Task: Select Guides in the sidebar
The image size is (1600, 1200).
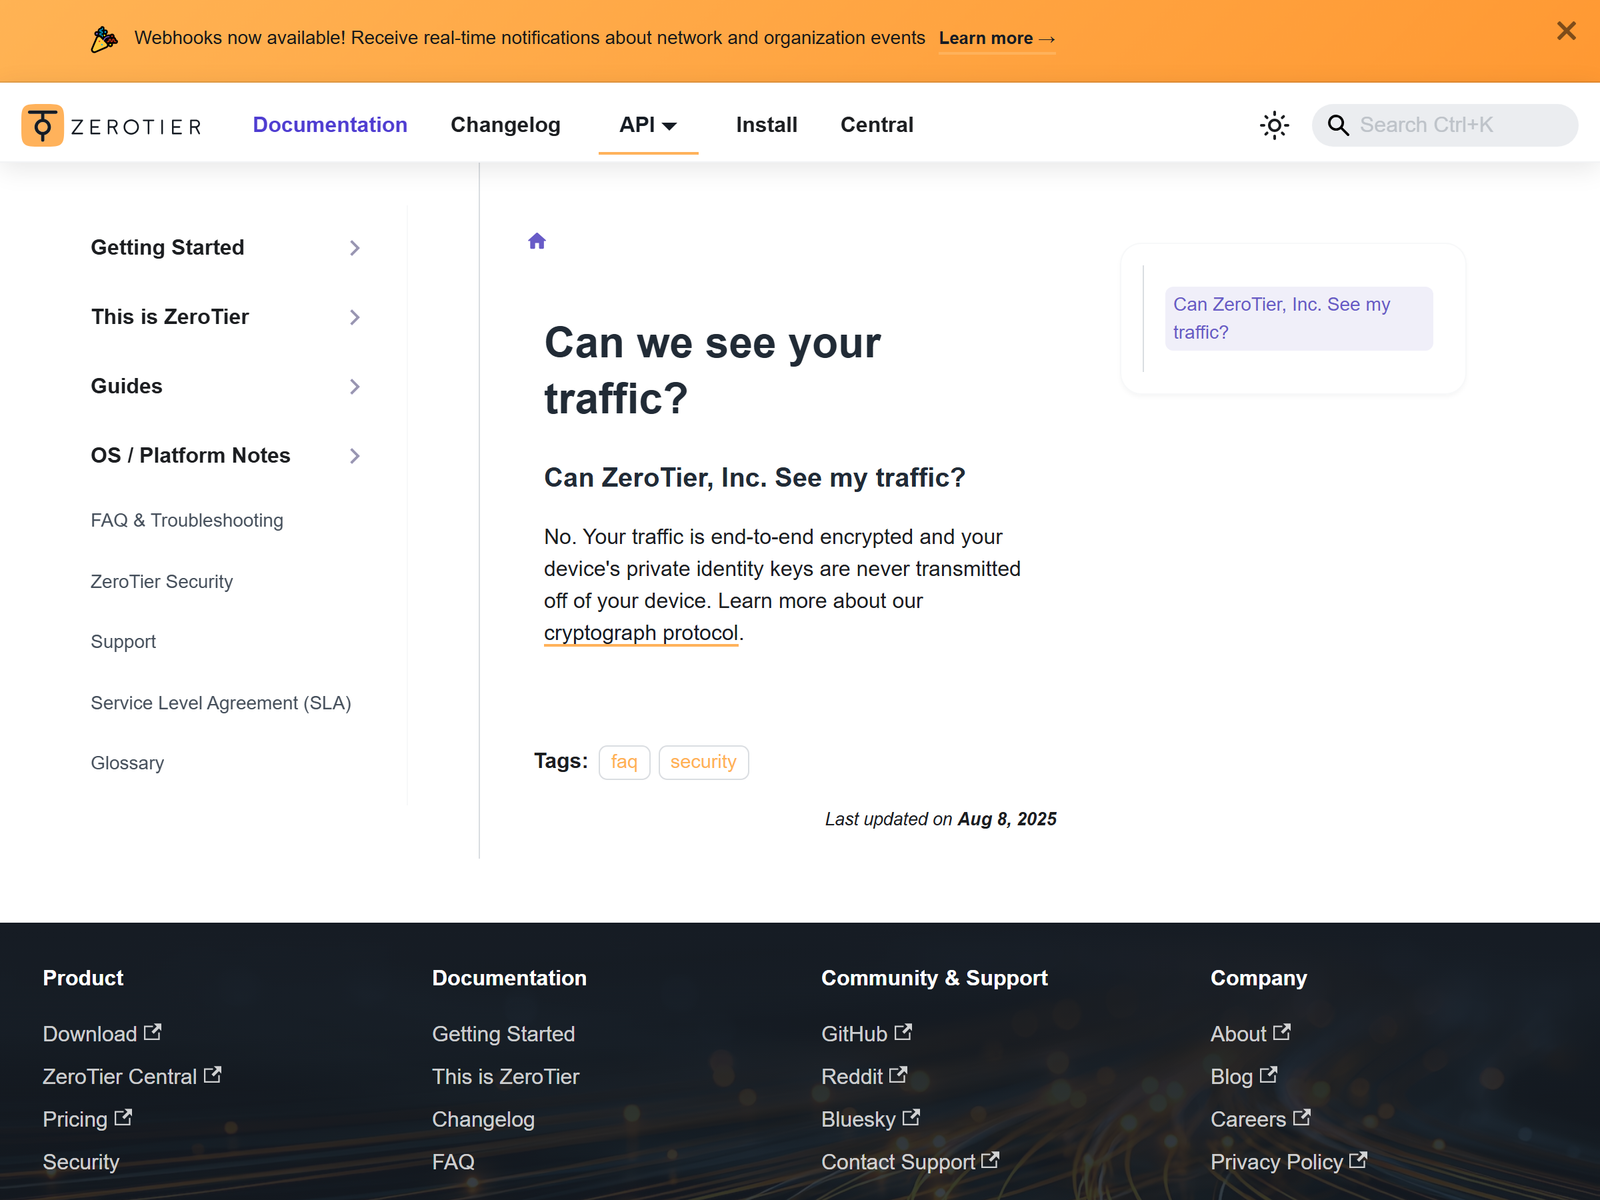Action: pyautogui.click(x=127, y=386)
